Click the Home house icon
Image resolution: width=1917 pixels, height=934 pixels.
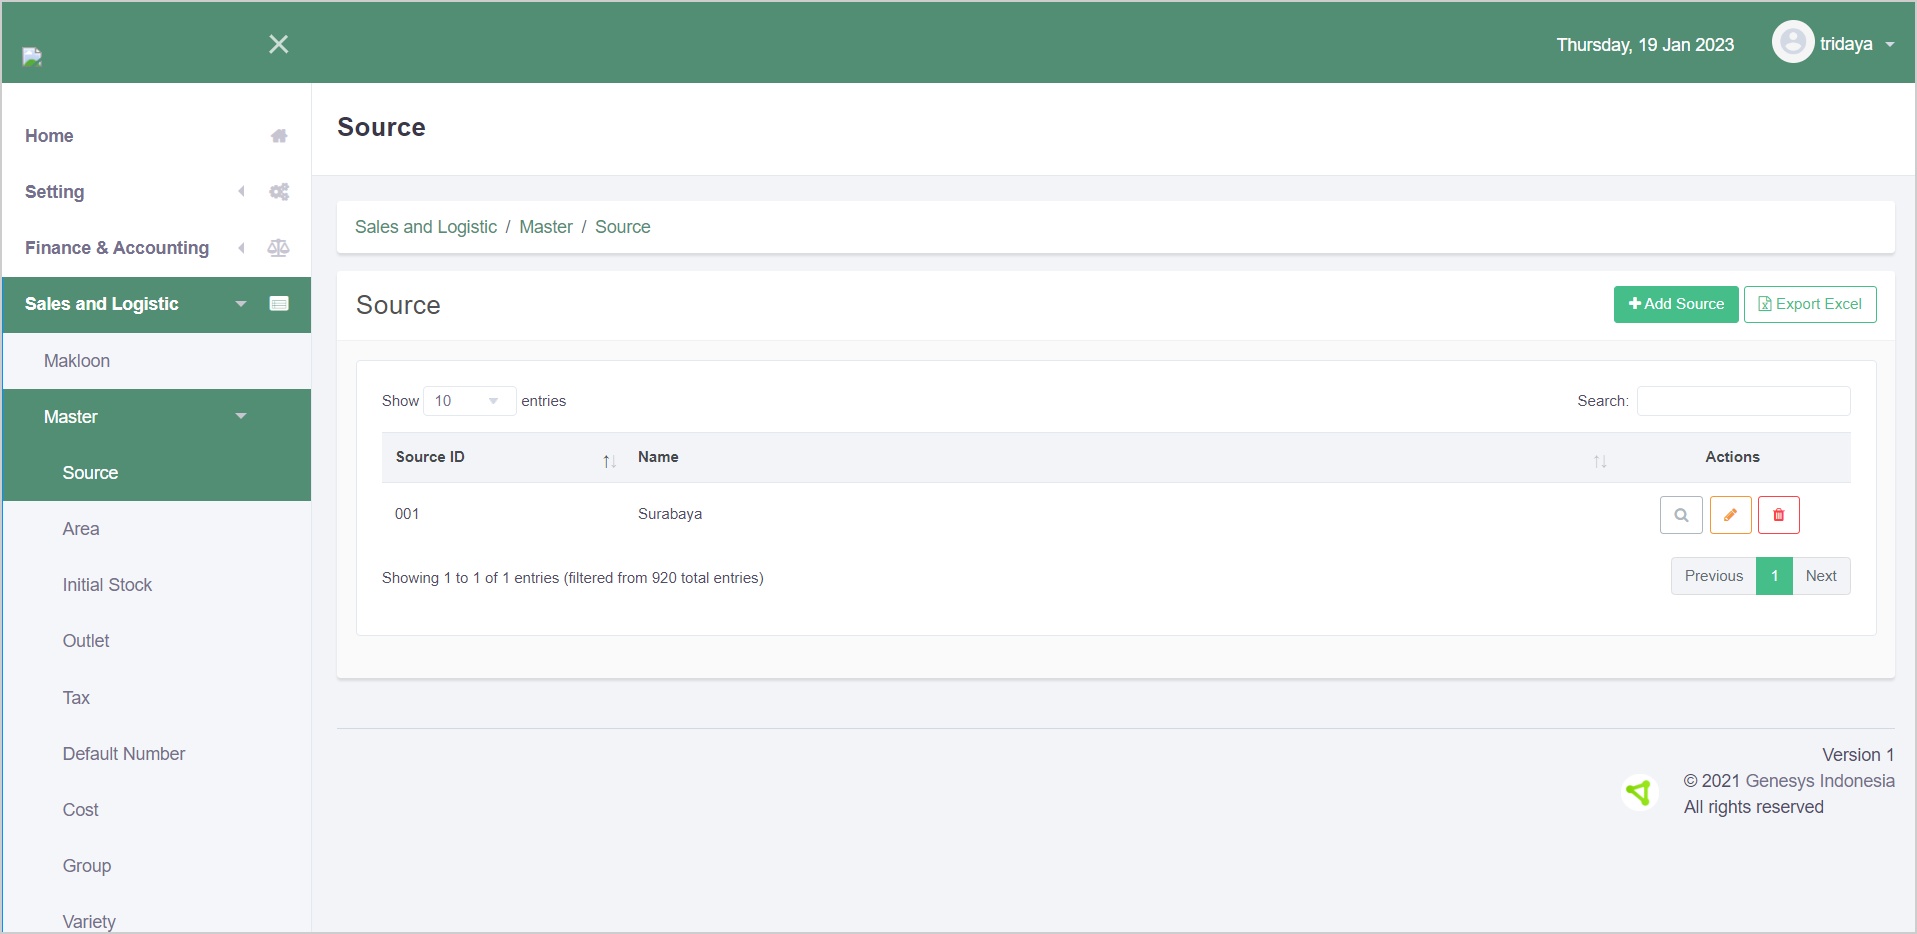pyautogui.click(x=279, y=136)
